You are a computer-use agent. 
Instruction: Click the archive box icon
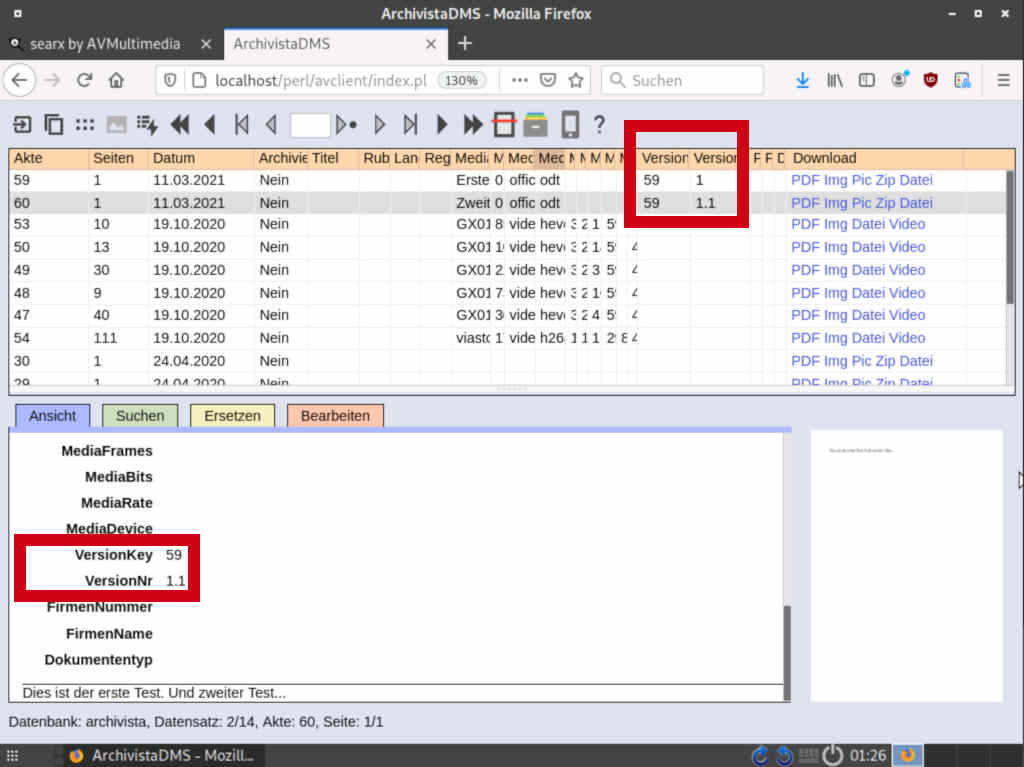(x=536, y=124)
